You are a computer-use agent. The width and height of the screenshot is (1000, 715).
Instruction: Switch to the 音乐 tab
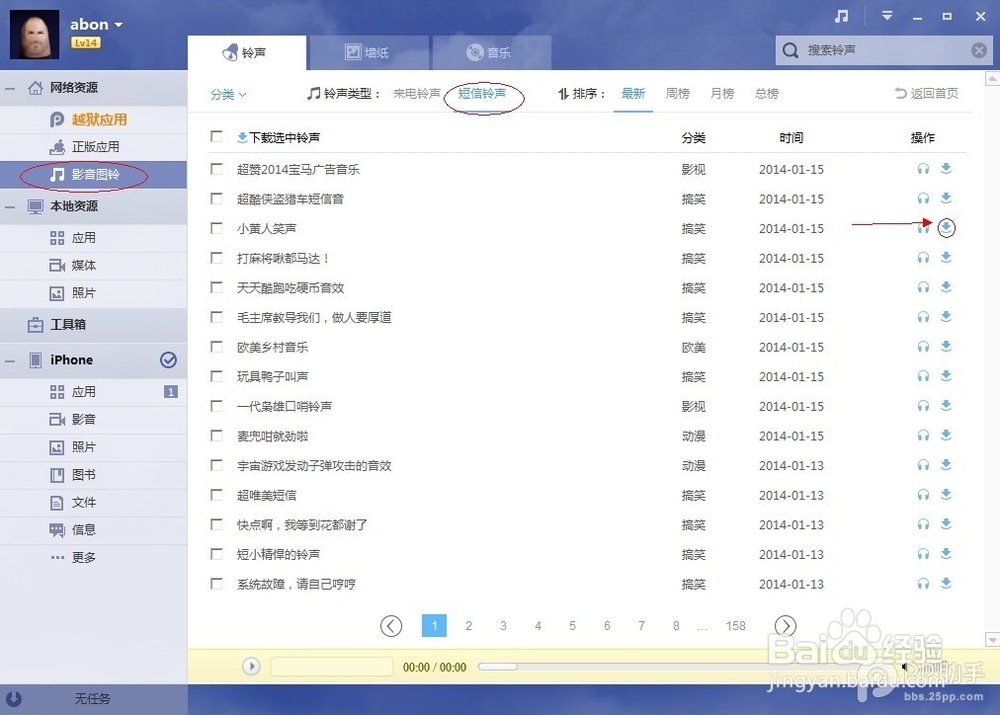coord(490,50)
